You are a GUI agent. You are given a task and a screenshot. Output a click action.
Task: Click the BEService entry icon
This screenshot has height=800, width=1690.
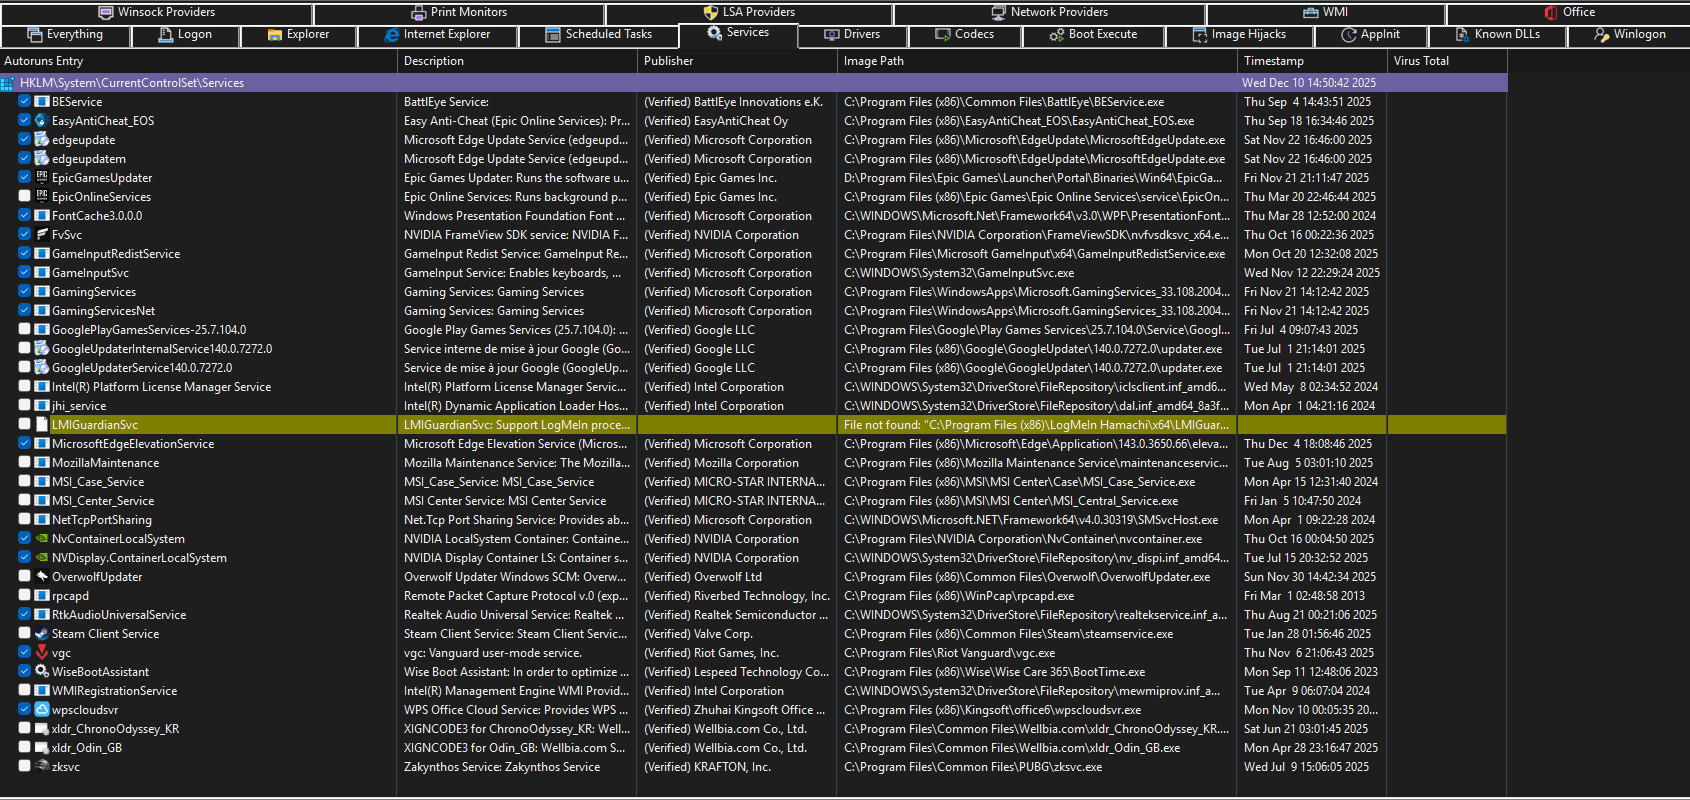pos(42,102)
